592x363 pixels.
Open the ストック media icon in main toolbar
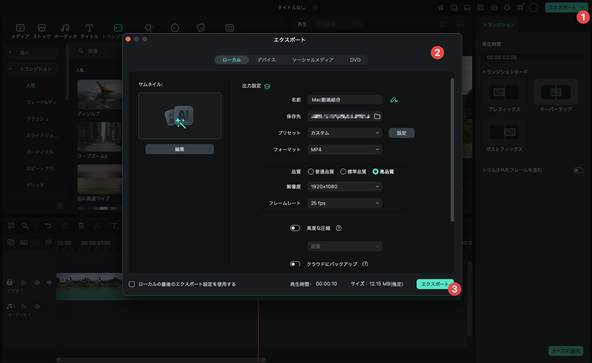pyautogui.click(x=42, y=28)
